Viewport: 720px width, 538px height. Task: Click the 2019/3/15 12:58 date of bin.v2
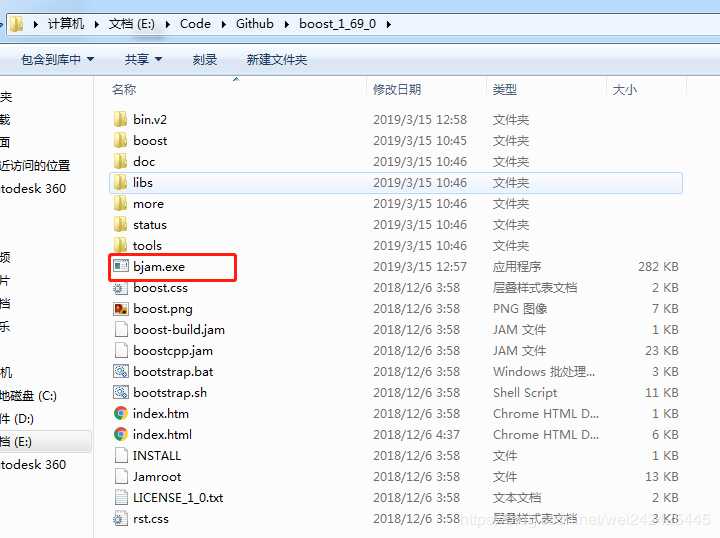(420, 119)
